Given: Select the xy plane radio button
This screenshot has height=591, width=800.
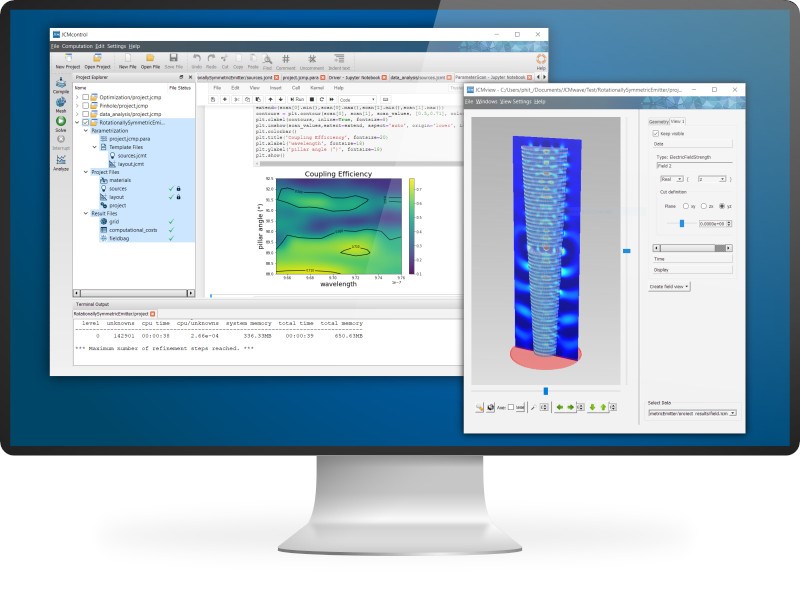Looking at the screenshot, I should pyautogui.click(x=685, y=205).
